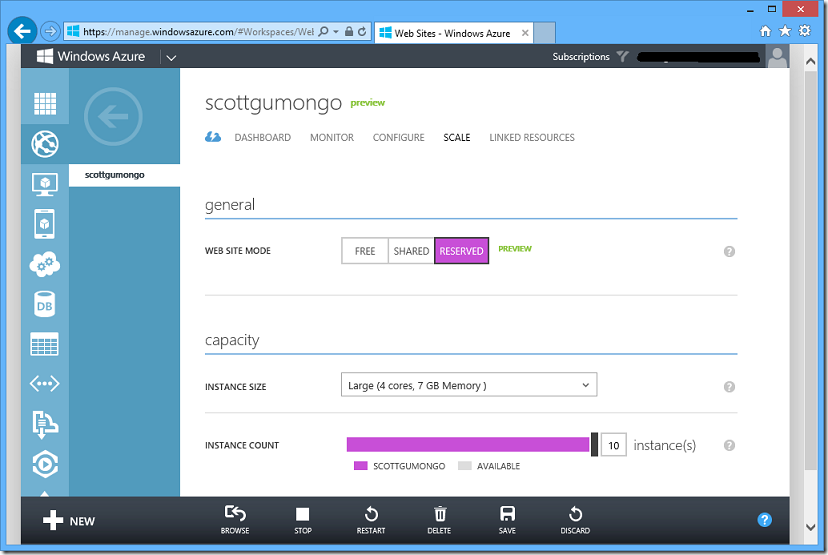Click the instance count number field

[614, 445]
